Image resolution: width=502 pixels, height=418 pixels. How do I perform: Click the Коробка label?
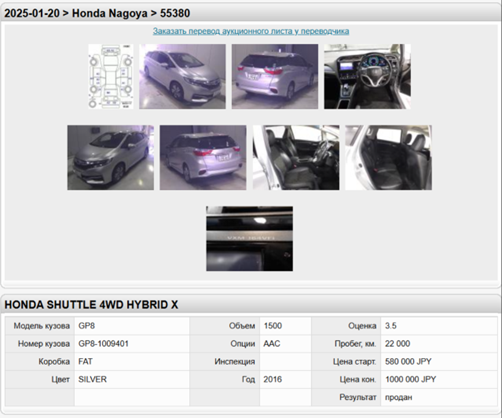coord(54,362)
